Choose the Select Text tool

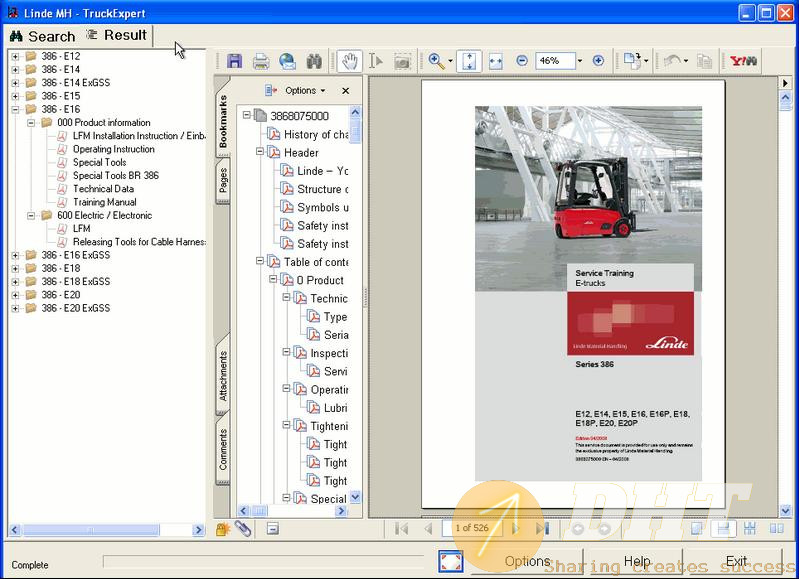tap(376, 61)
